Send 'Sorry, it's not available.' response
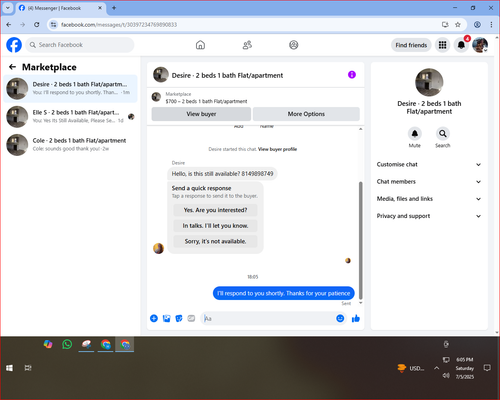This screenshot has width=500, height=400. tap(215, 241)
